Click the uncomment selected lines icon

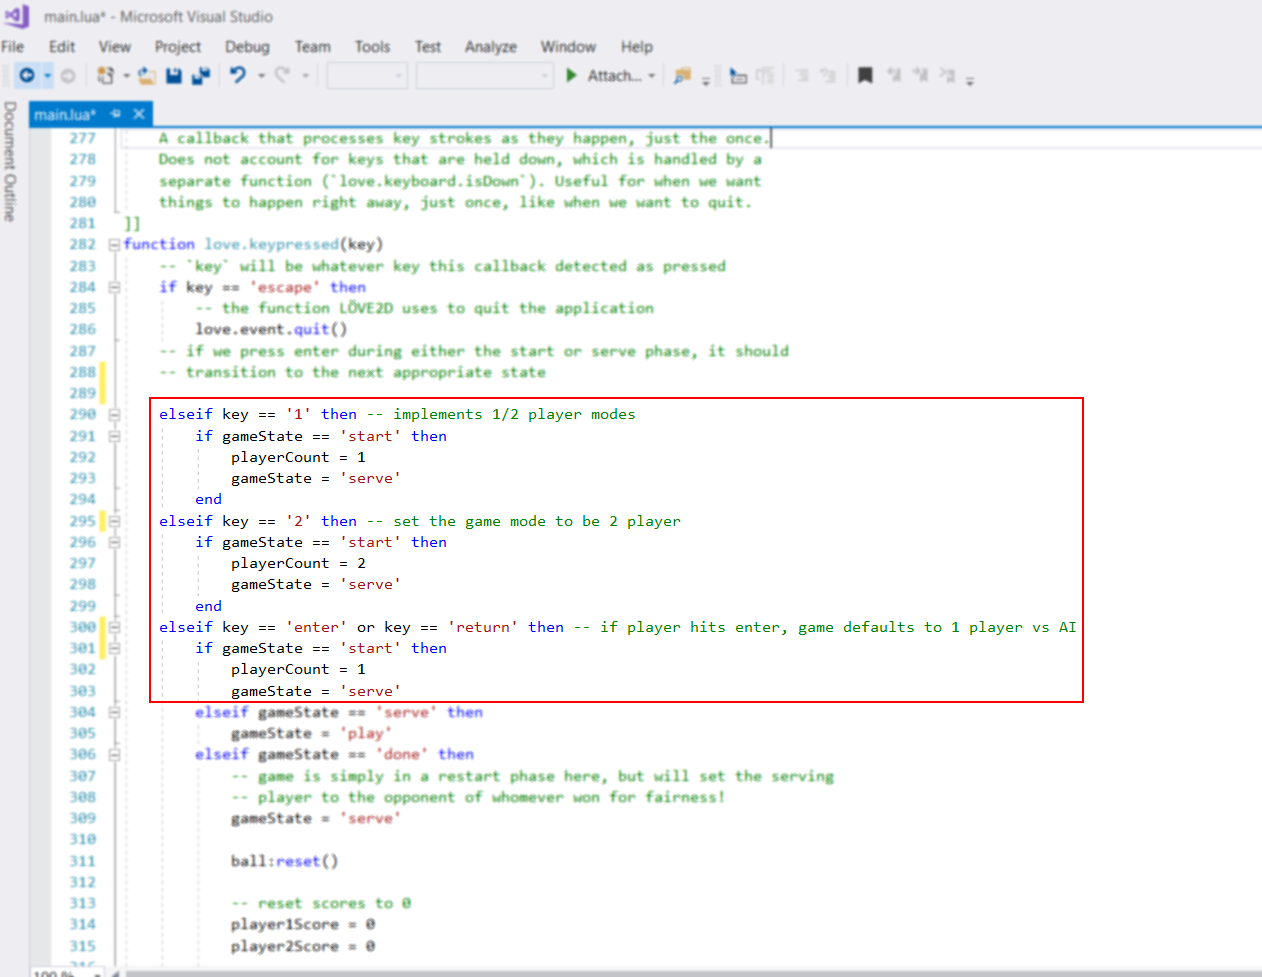click(x=827, y=75)
